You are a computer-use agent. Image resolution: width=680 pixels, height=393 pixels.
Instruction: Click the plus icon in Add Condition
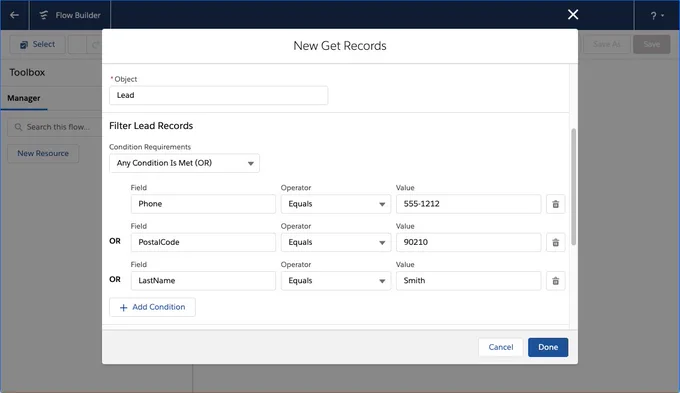click(123, 308)
